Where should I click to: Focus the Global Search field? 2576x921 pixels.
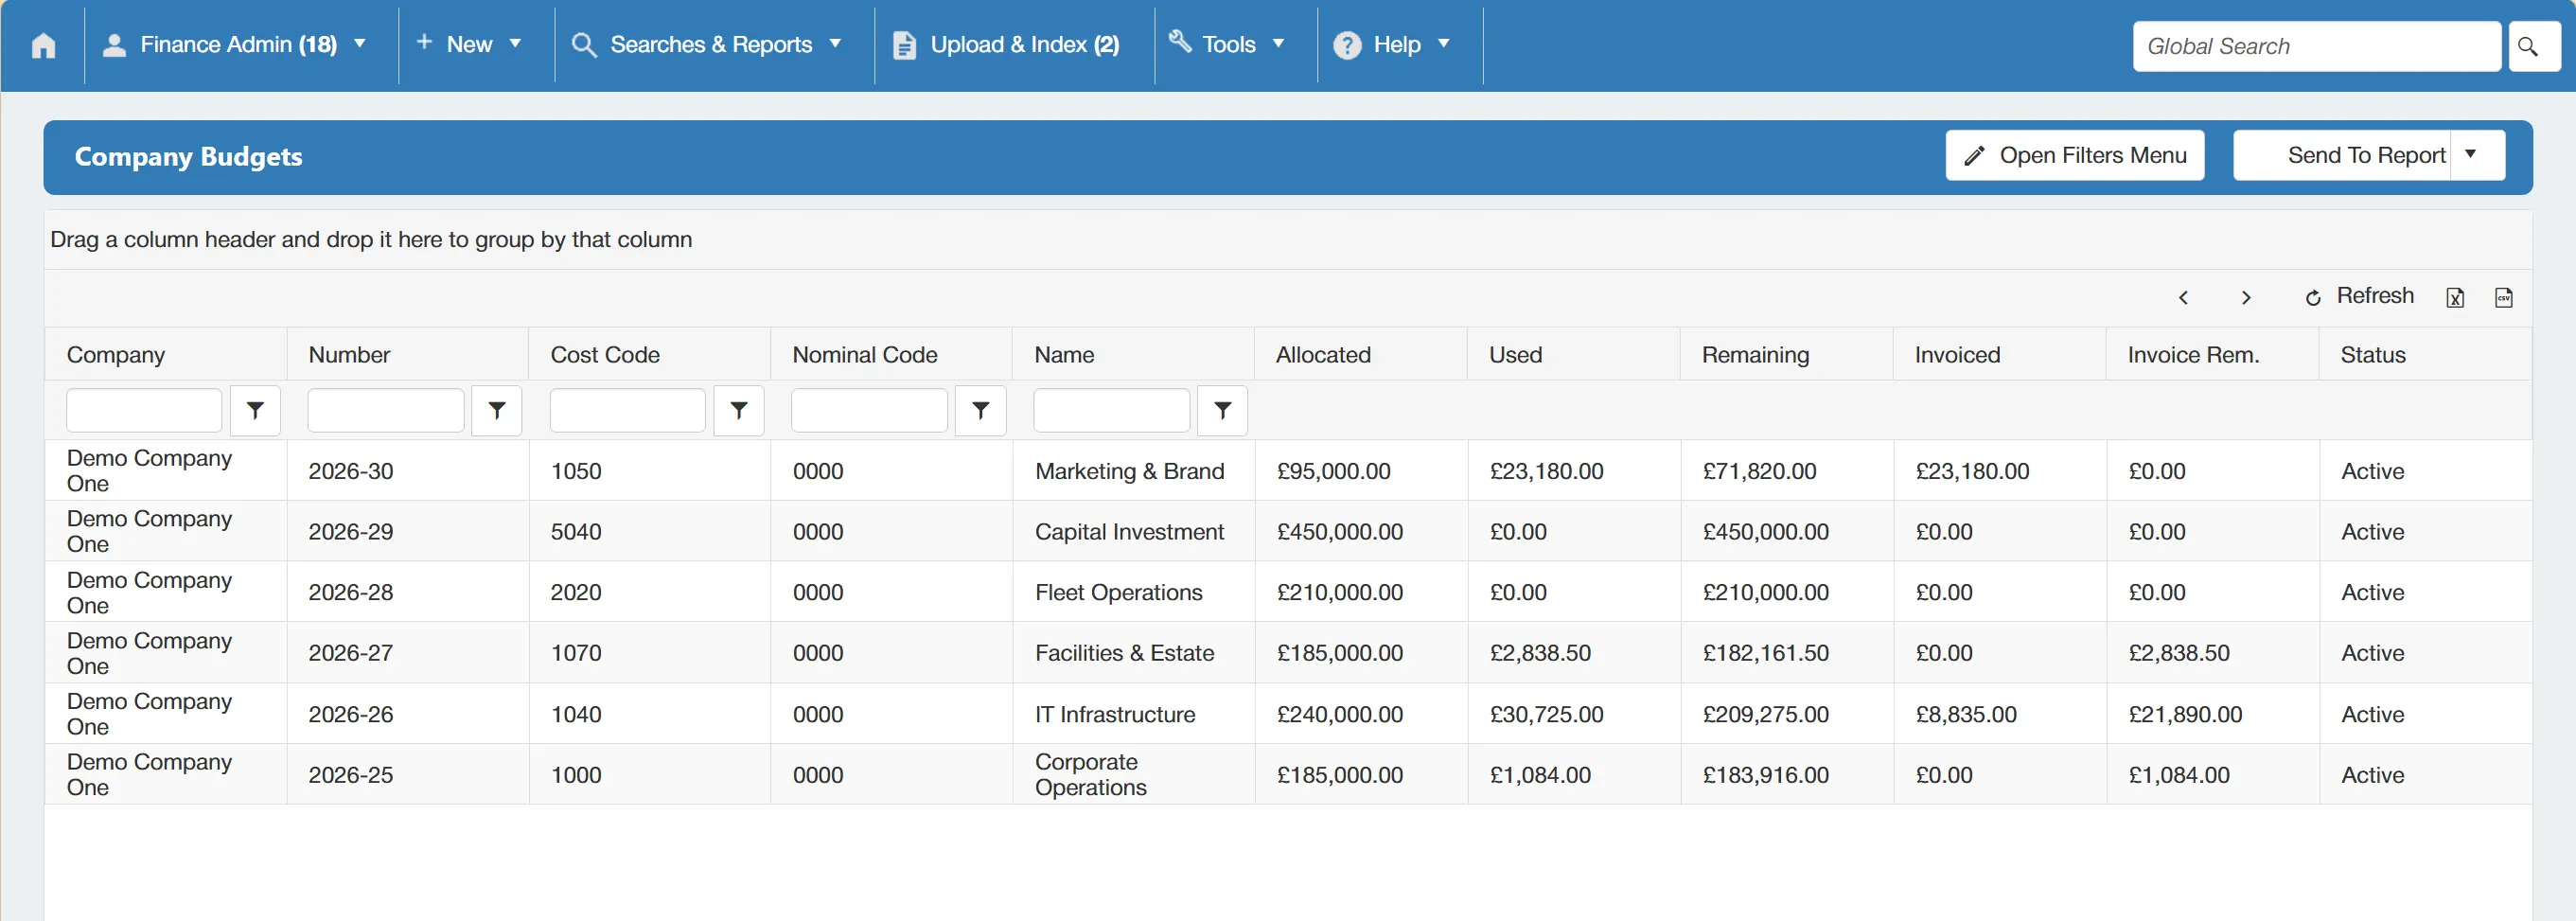[x=2316, y=46]
